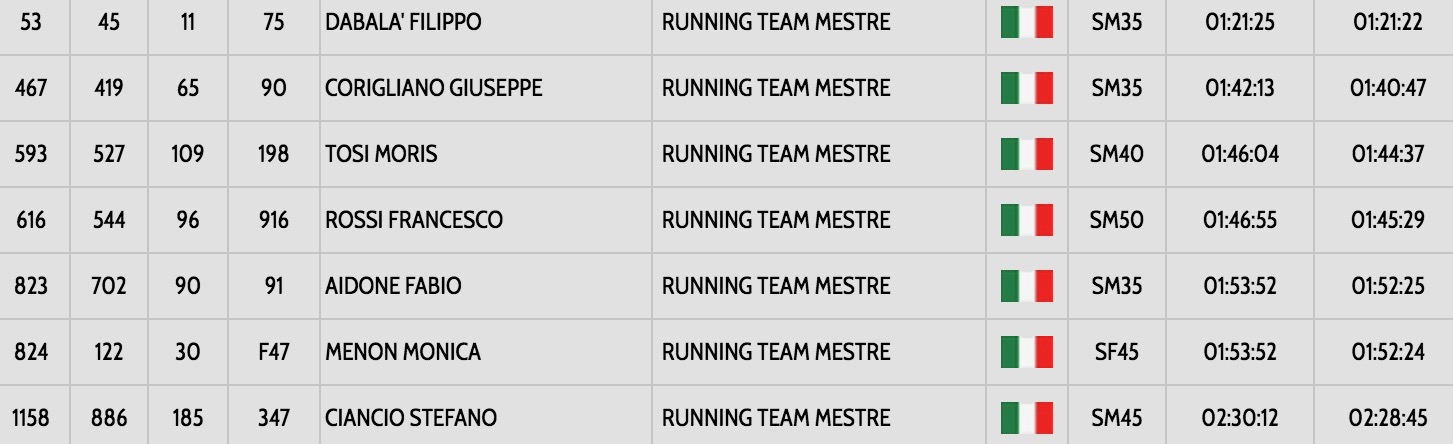Click the Italian flag in Dabala' Filippo's row
Screen dimensions: 1453x444
coord(1027,22)
